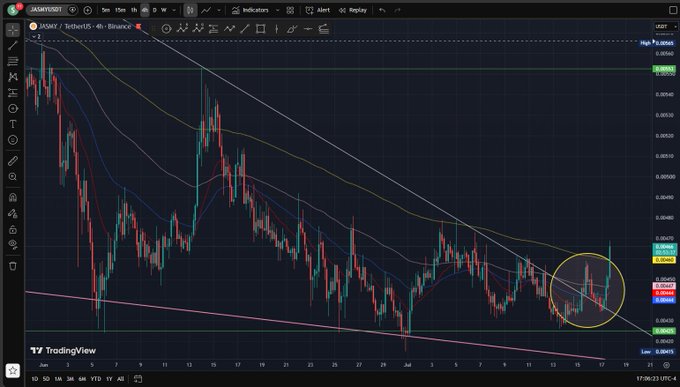Show All date range
Screen dimensions: 680x387
coord(121,379)
